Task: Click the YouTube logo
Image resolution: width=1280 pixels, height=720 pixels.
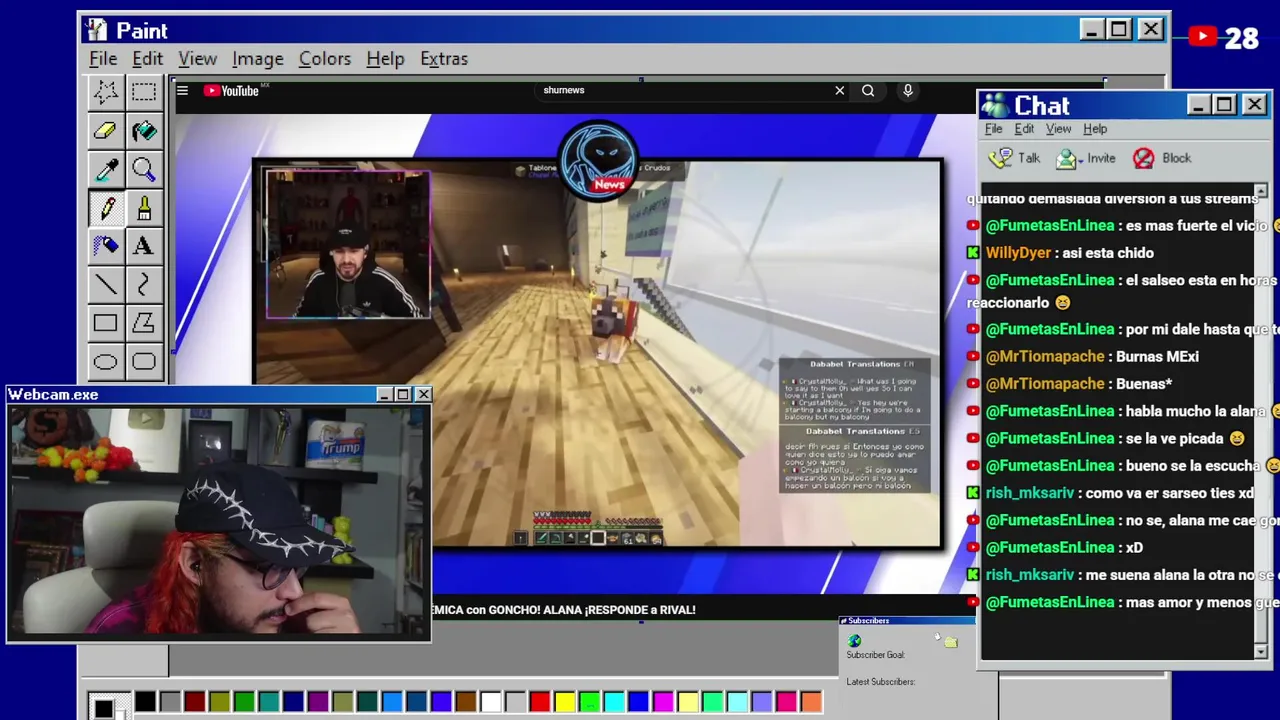Action: (231, 91)
